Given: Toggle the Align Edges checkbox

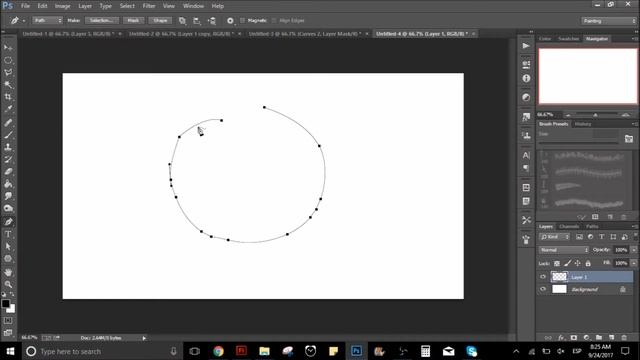Looking at the screenshot, I should (x=274, y=20).
